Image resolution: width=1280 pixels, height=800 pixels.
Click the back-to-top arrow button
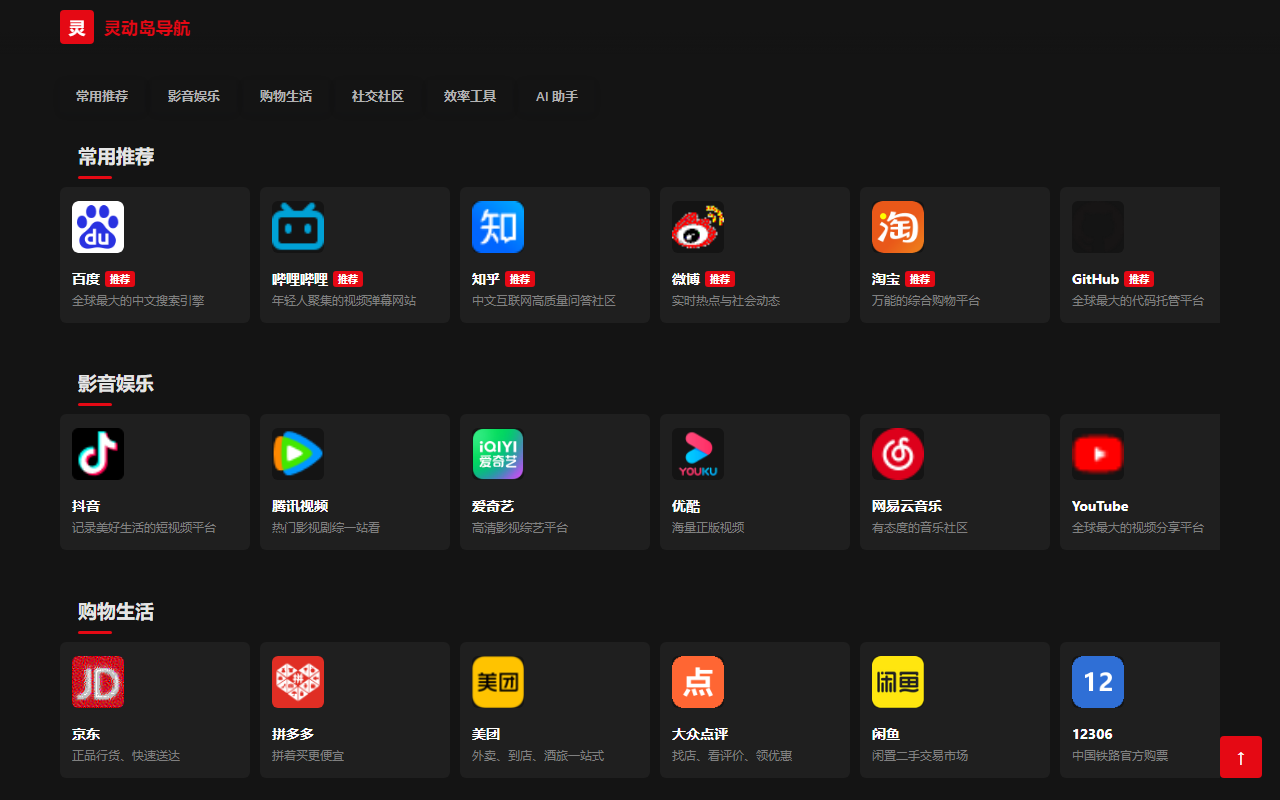[x=1241, y=757]
